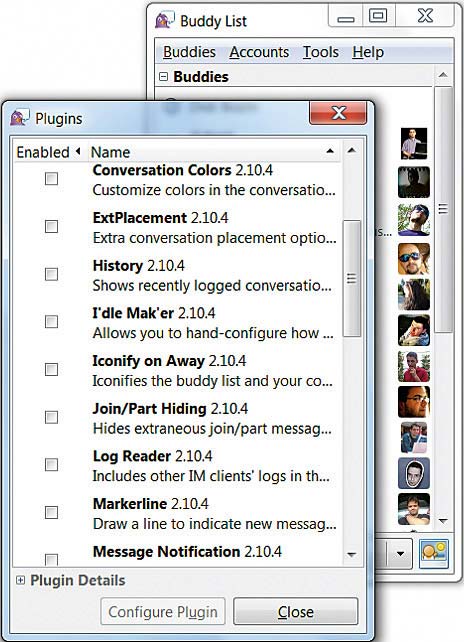464x642 pixels.
Task: Click the Plugins list vertical scrollbar thumb
Action: 351,278
